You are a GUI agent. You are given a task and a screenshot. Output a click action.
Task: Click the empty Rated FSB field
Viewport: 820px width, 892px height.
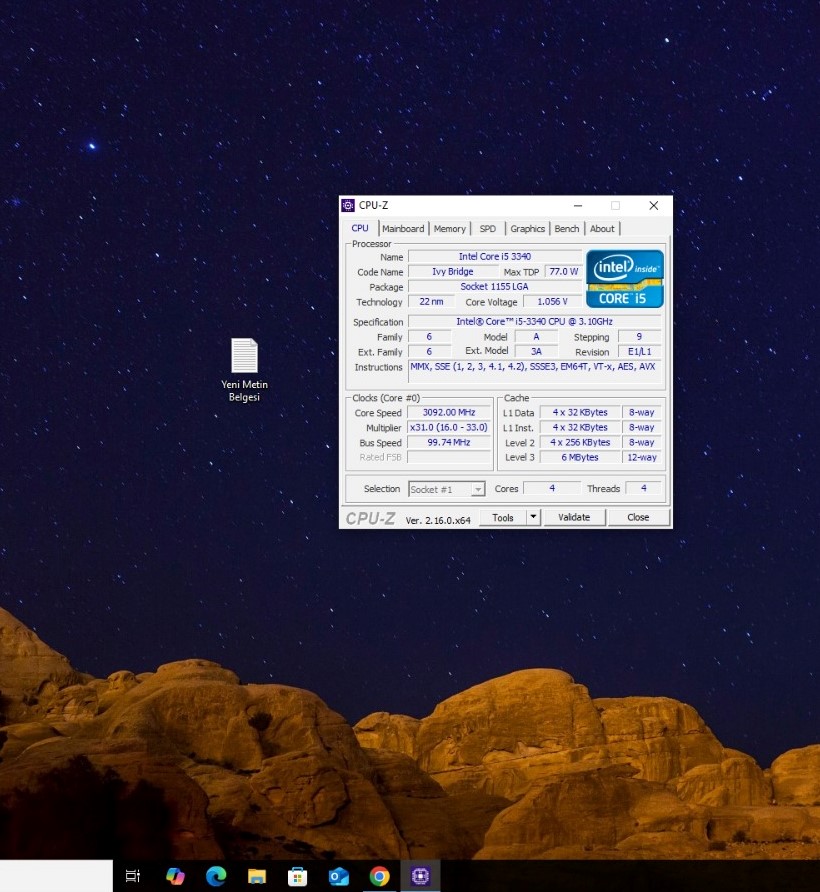pyautogui.click(x=449, y=457)
